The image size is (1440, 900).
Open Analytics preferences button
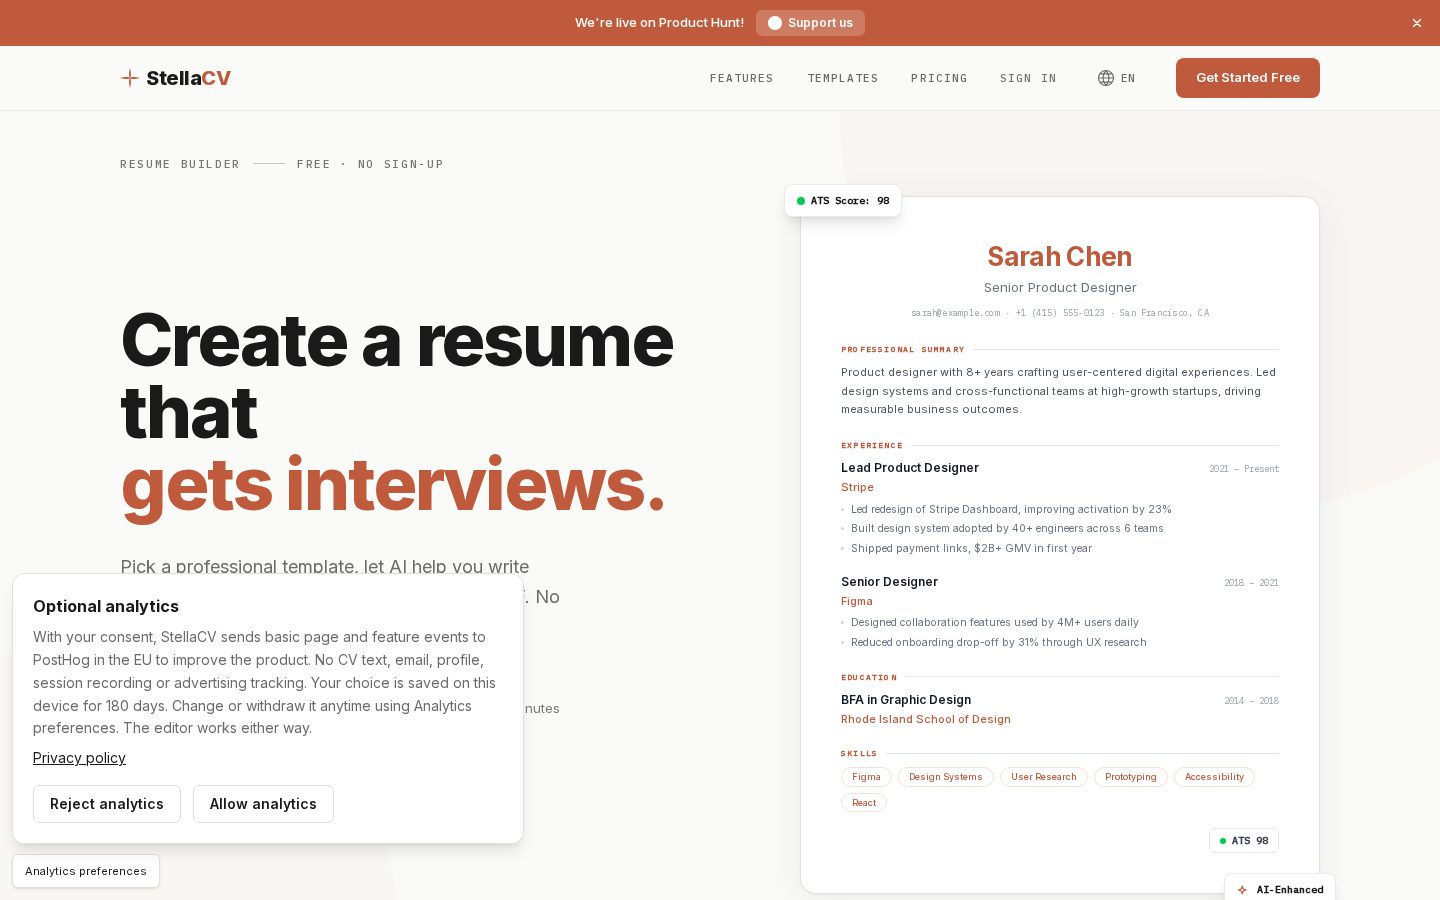(86, 871)
